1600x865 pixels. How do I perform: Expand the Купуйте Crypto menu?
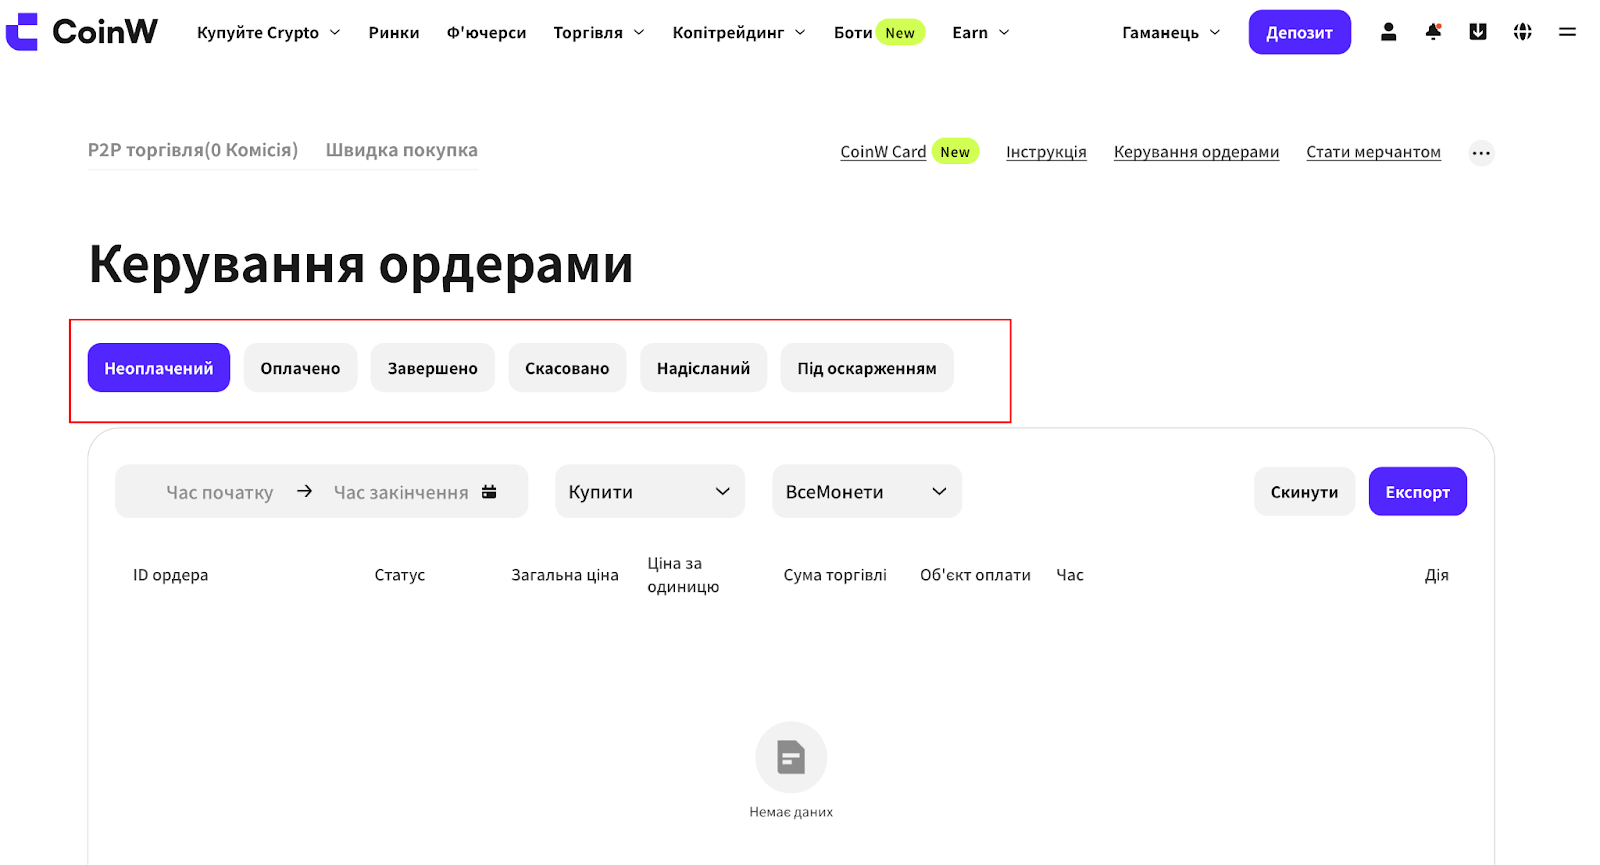[x=268, y=32]
